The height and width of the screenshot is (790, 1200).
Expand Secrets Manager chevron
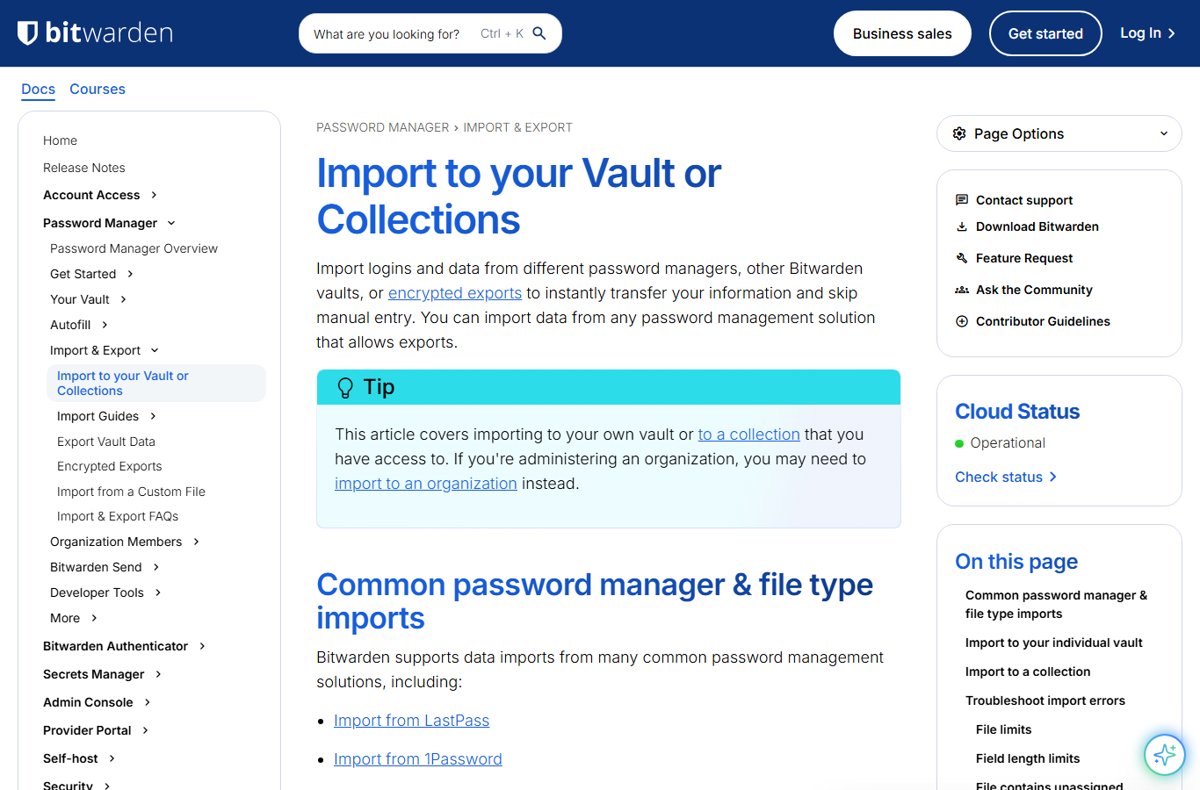(158, 674)
